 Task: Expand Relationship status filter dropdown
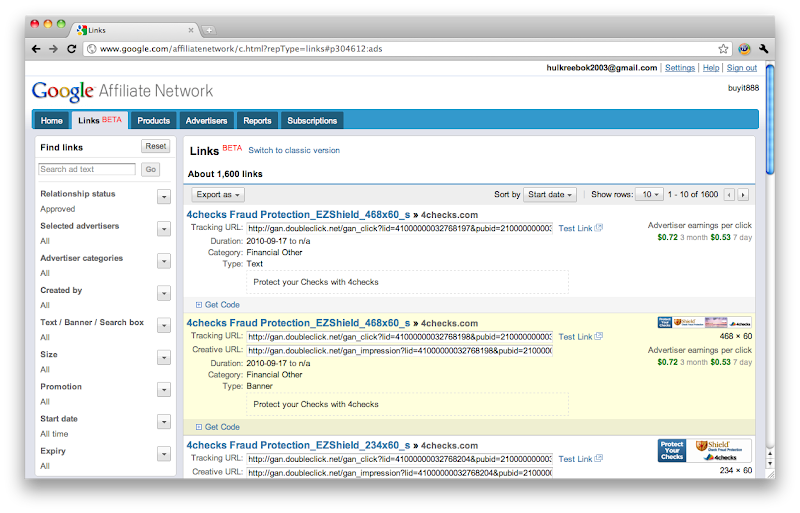tap(164, 197)
